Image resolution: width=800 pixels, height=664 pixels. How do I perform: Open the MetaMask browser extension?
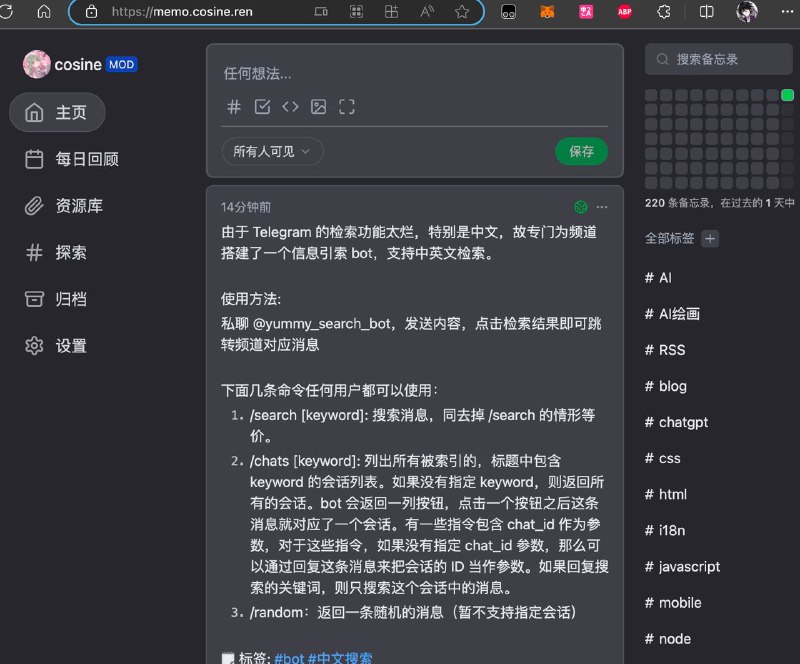[x=546, y=12]
